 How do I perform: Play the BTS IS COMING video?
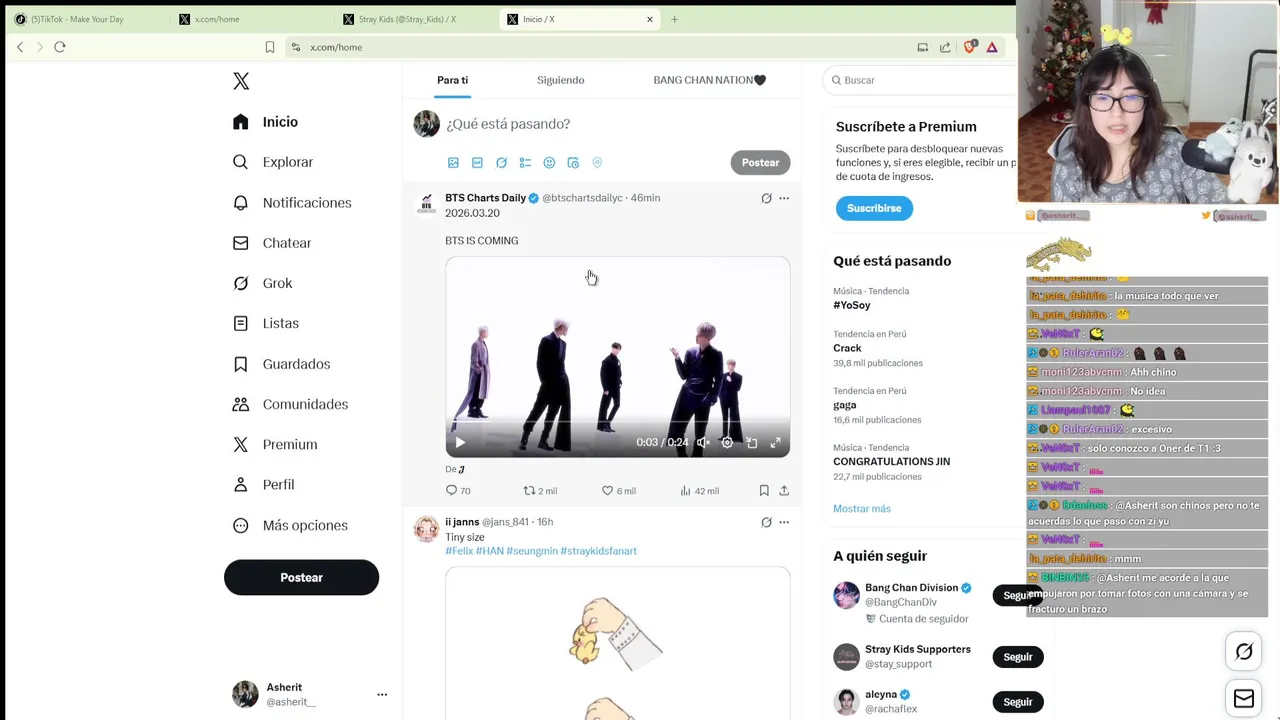(x=460, y=442)
